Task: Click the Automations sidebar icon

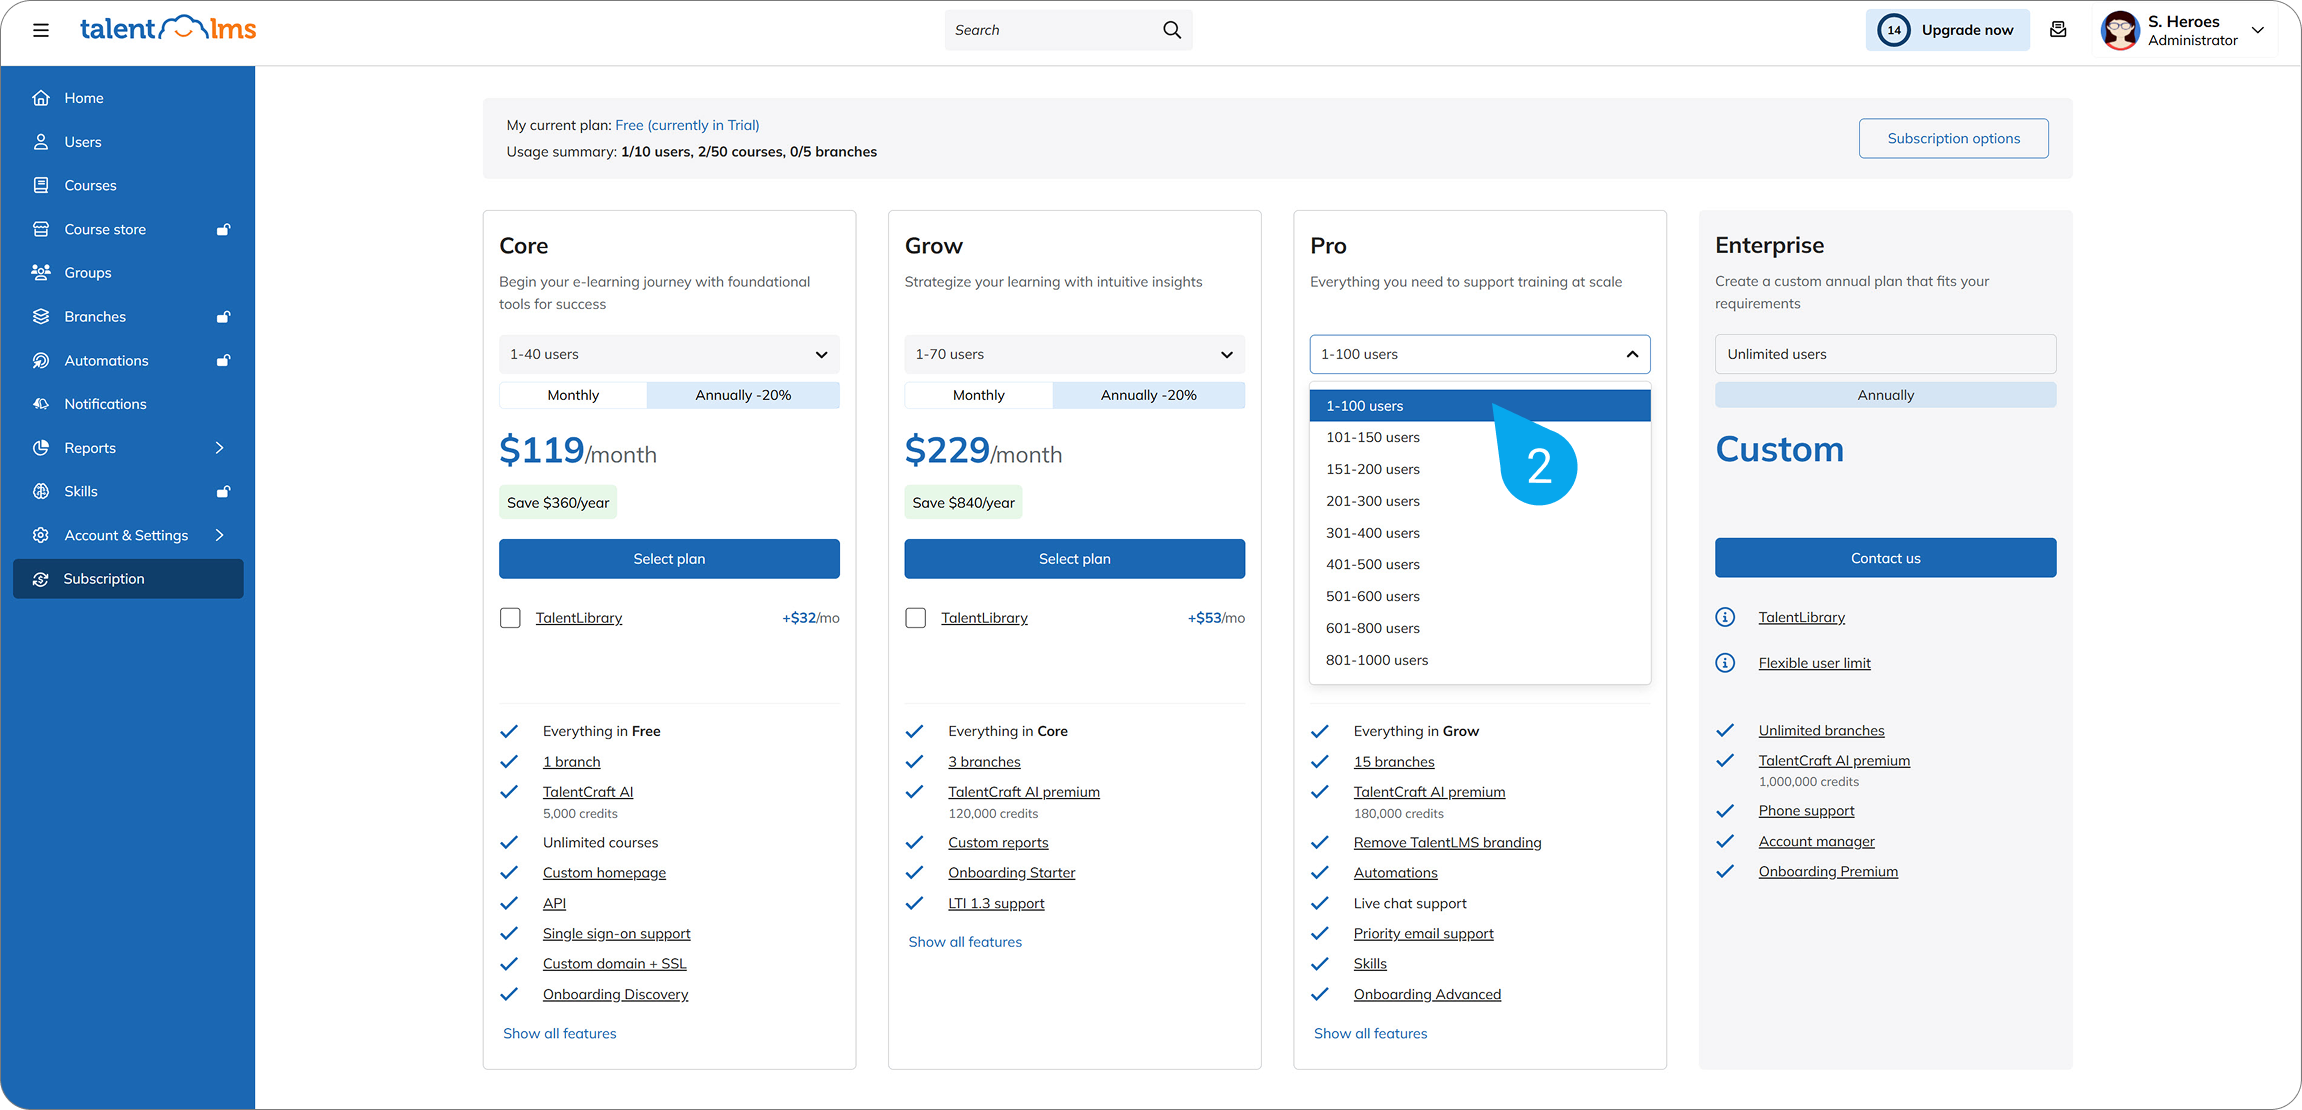Action: point(41,360)
